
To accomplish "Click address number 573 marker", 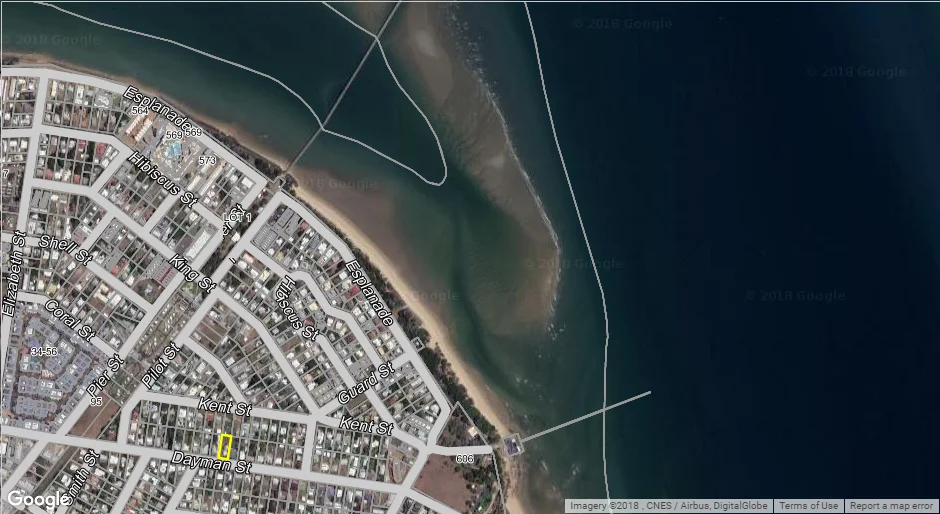I will click(207, 160).
